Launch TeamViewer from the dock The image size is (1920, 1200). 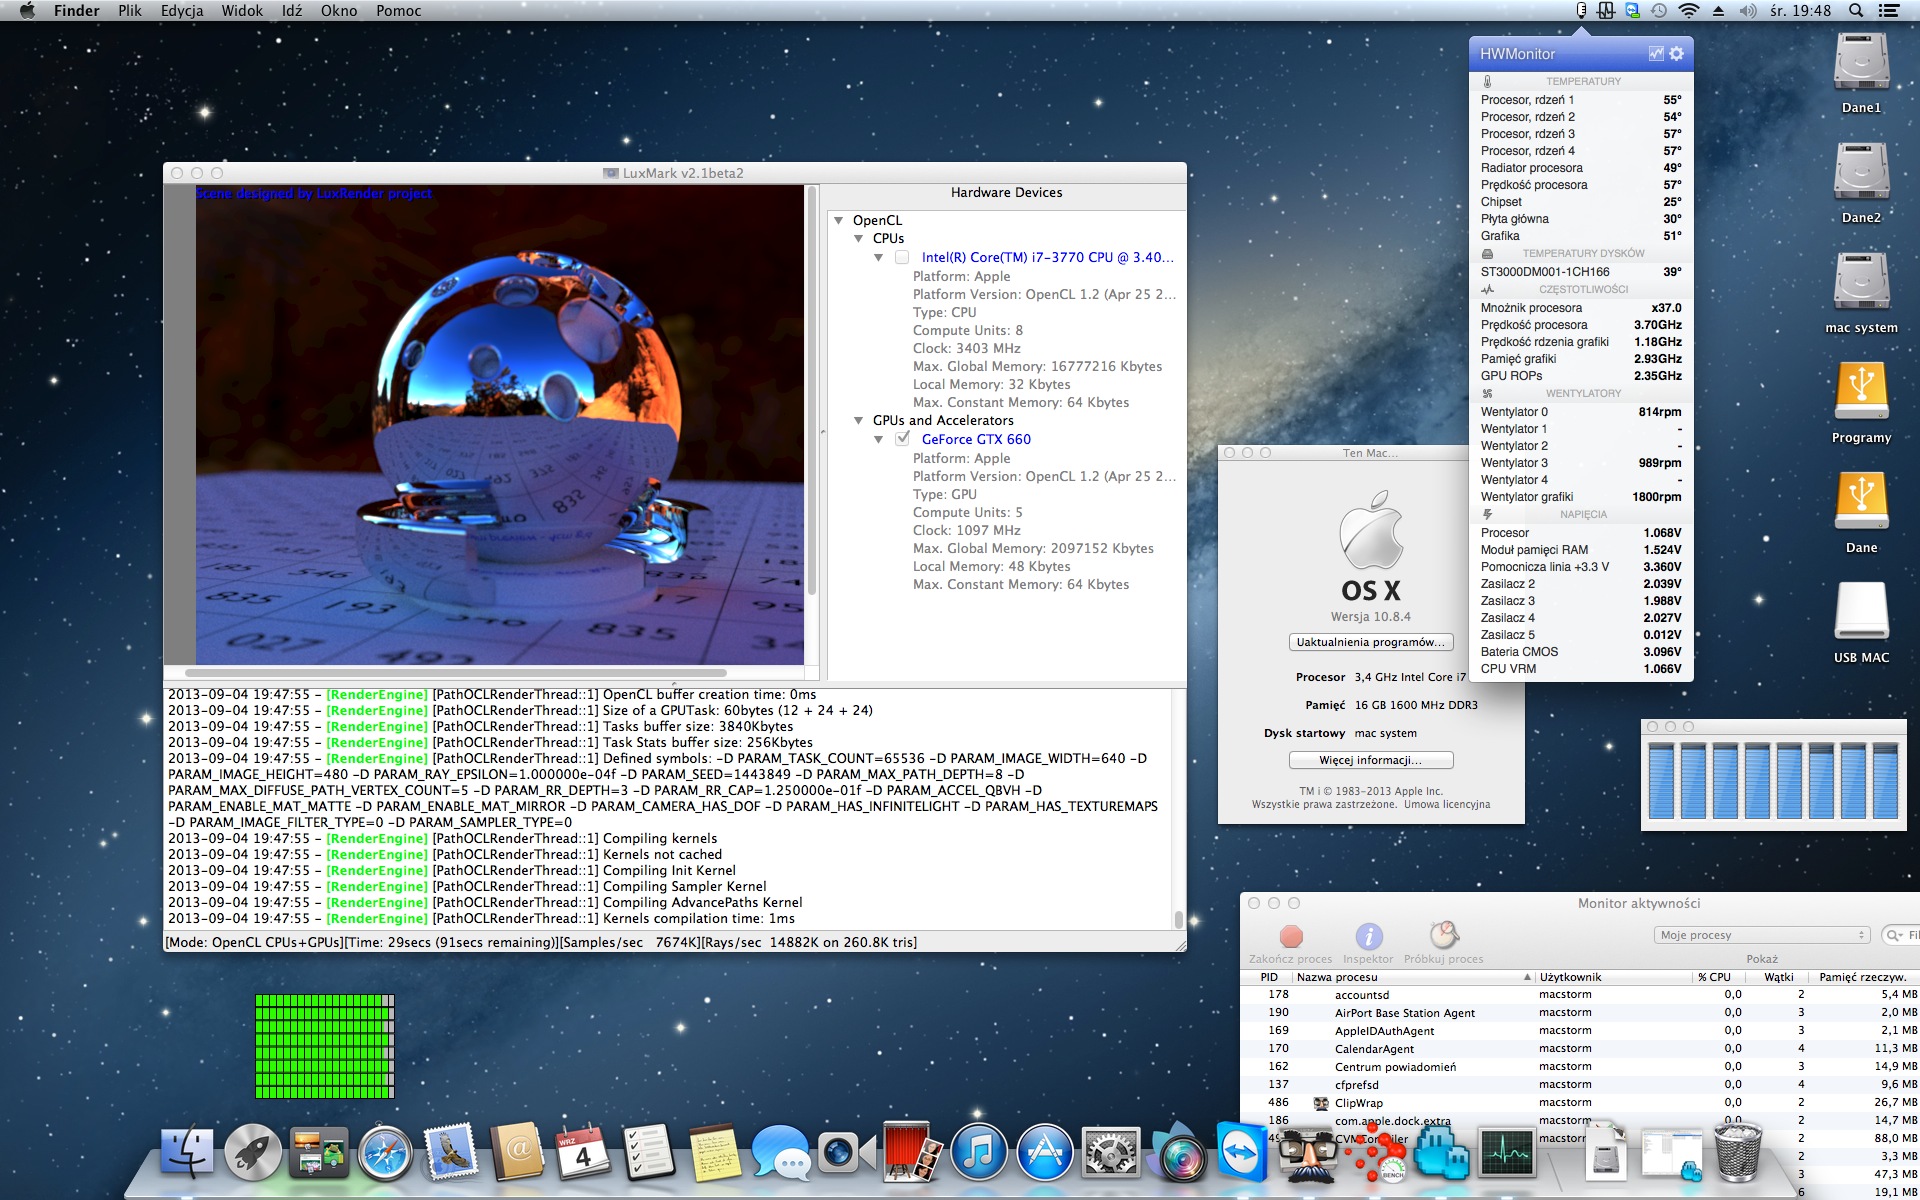click(1241, 1153)
